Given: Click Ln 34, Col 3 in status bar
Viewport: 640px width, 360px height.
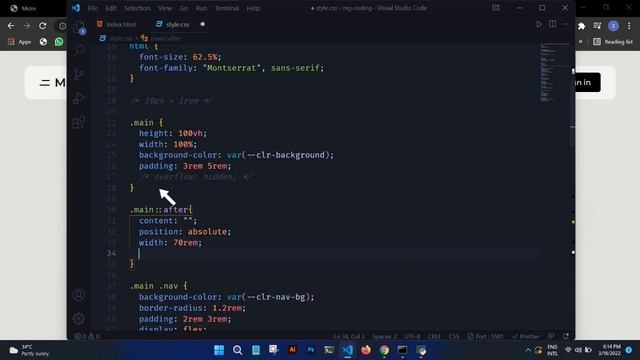Looking at the screenshot, I should [x=349, y=336].
